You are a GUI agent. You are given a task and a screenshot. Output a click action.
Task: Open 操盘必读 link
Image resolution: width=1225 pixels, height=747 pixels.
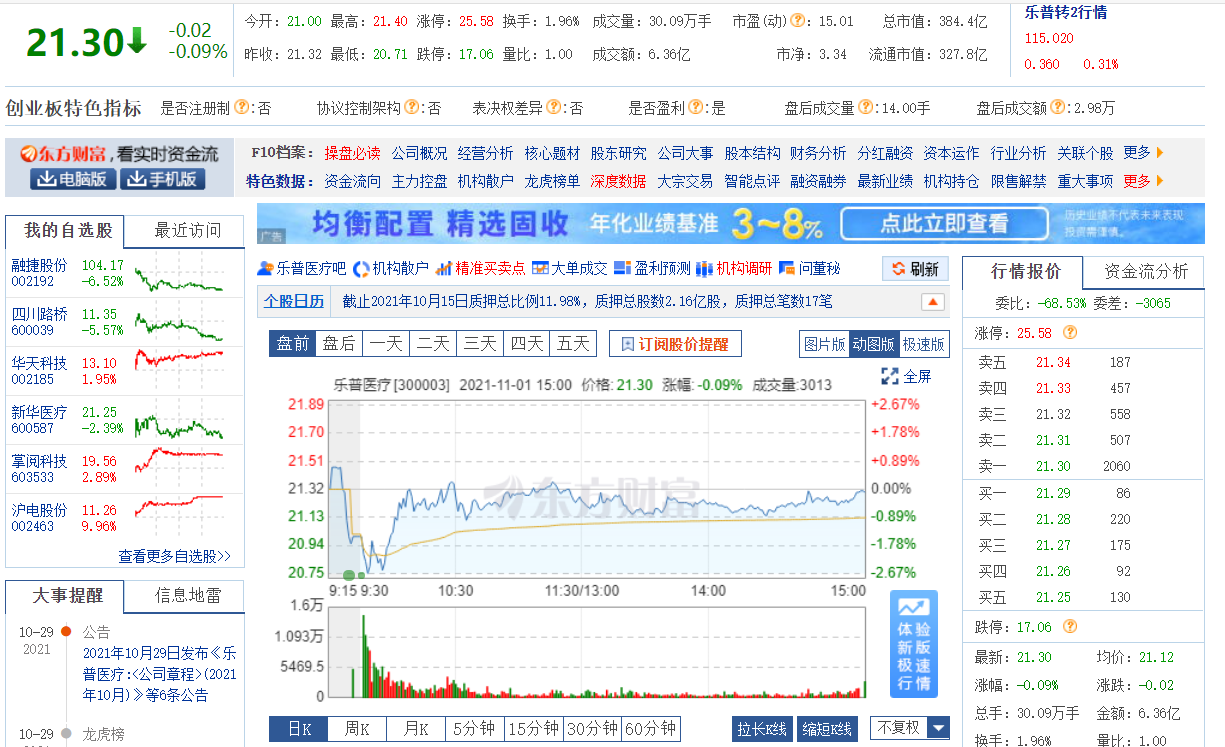coord(352,153)
